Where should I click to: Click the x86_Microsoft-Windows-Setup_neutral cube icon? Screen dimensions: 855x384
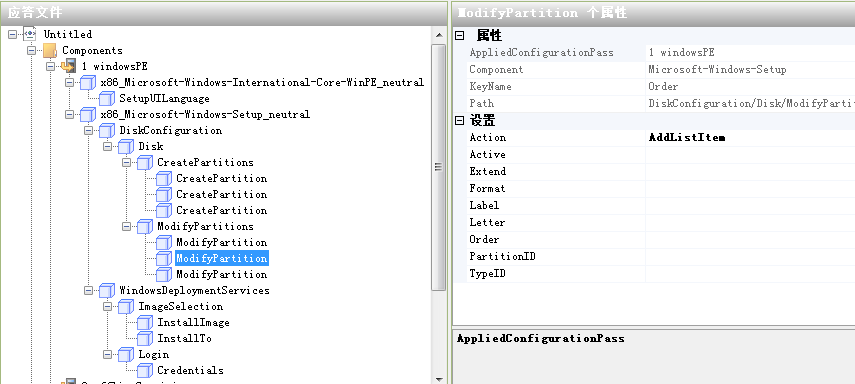88,115
